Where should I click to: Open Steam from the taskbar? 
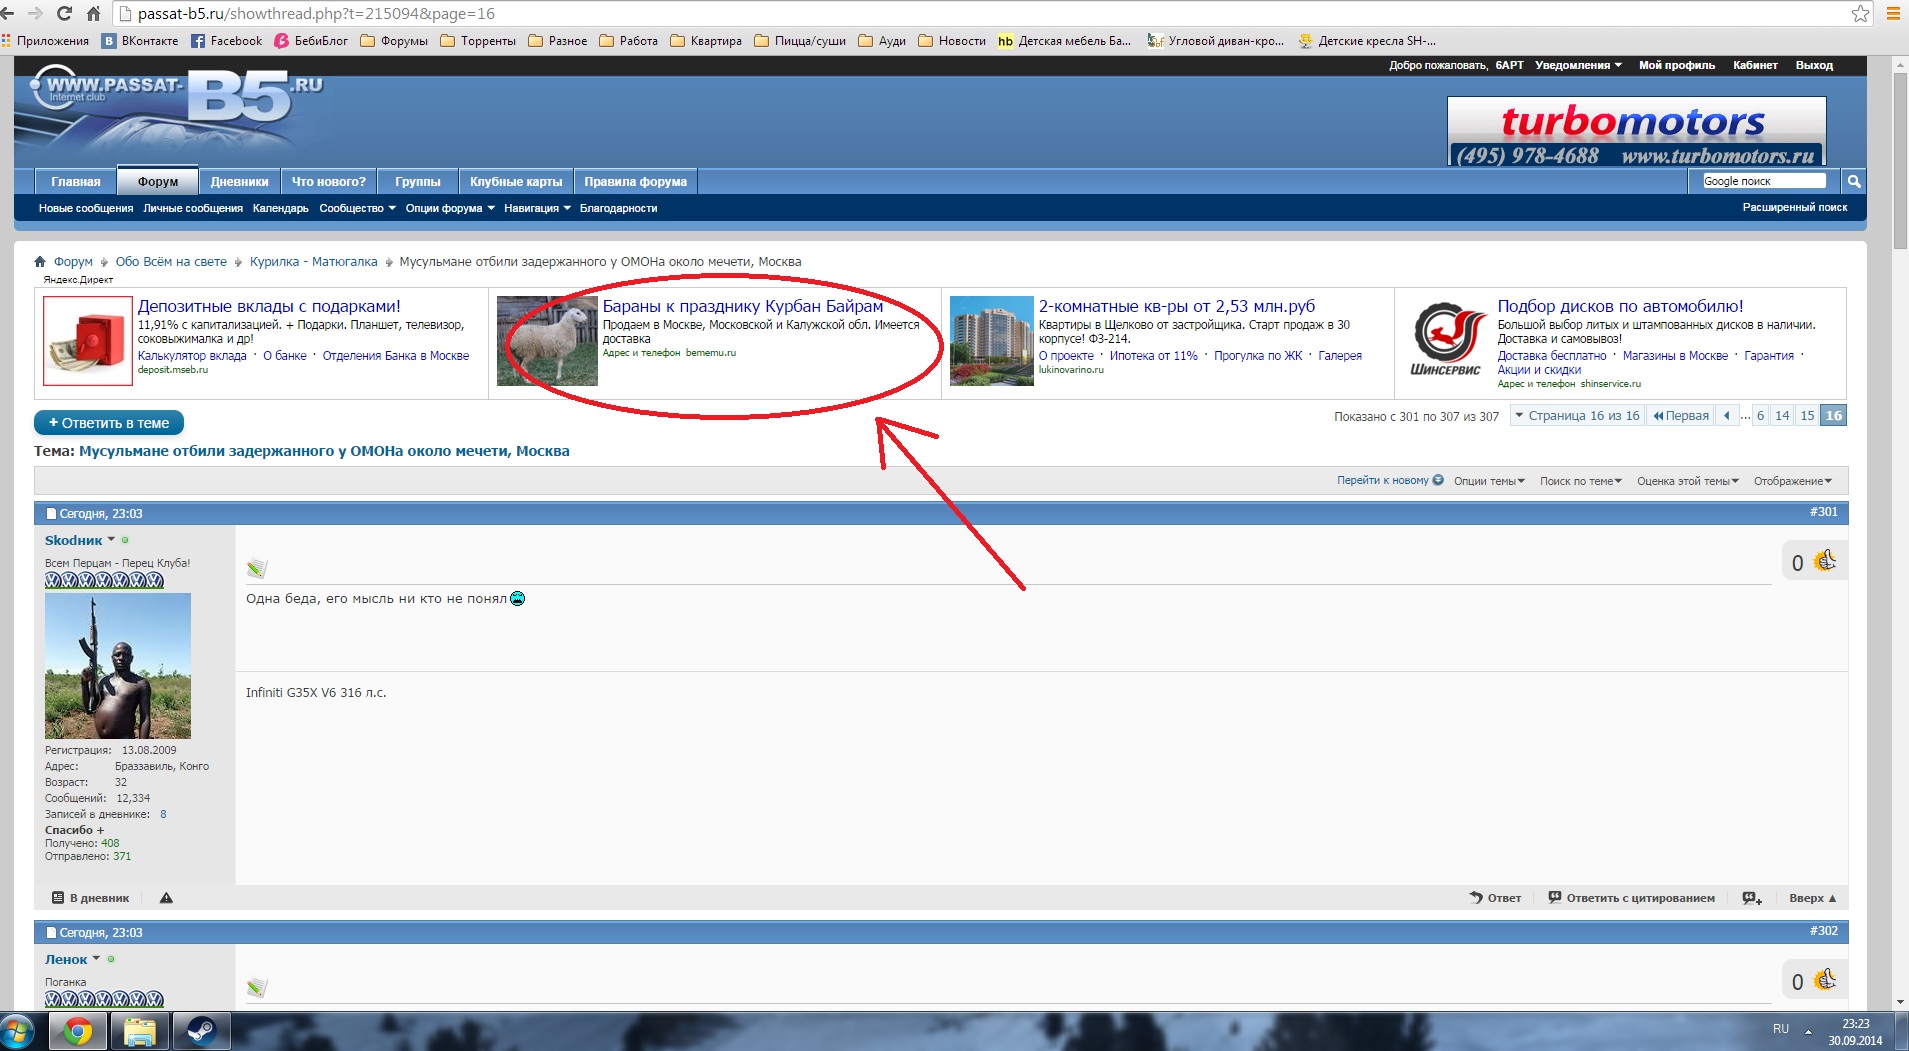pos(202,1031)
